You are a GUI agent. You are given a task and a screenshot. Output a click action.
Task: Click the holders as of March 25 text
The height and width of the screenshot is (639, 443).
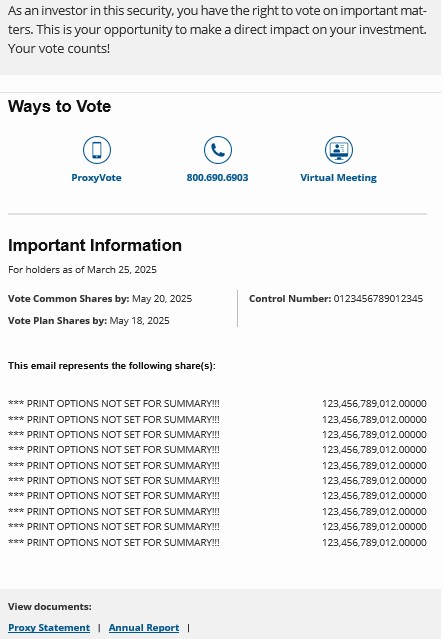point(82,270)
